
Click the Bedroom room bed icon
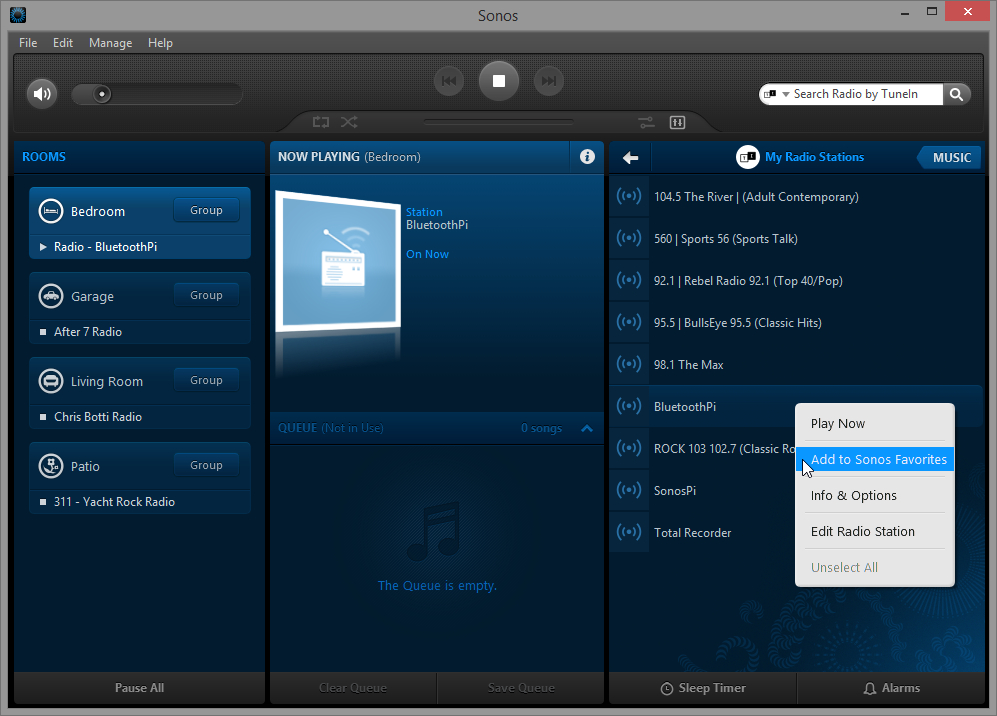click(51, 211)
